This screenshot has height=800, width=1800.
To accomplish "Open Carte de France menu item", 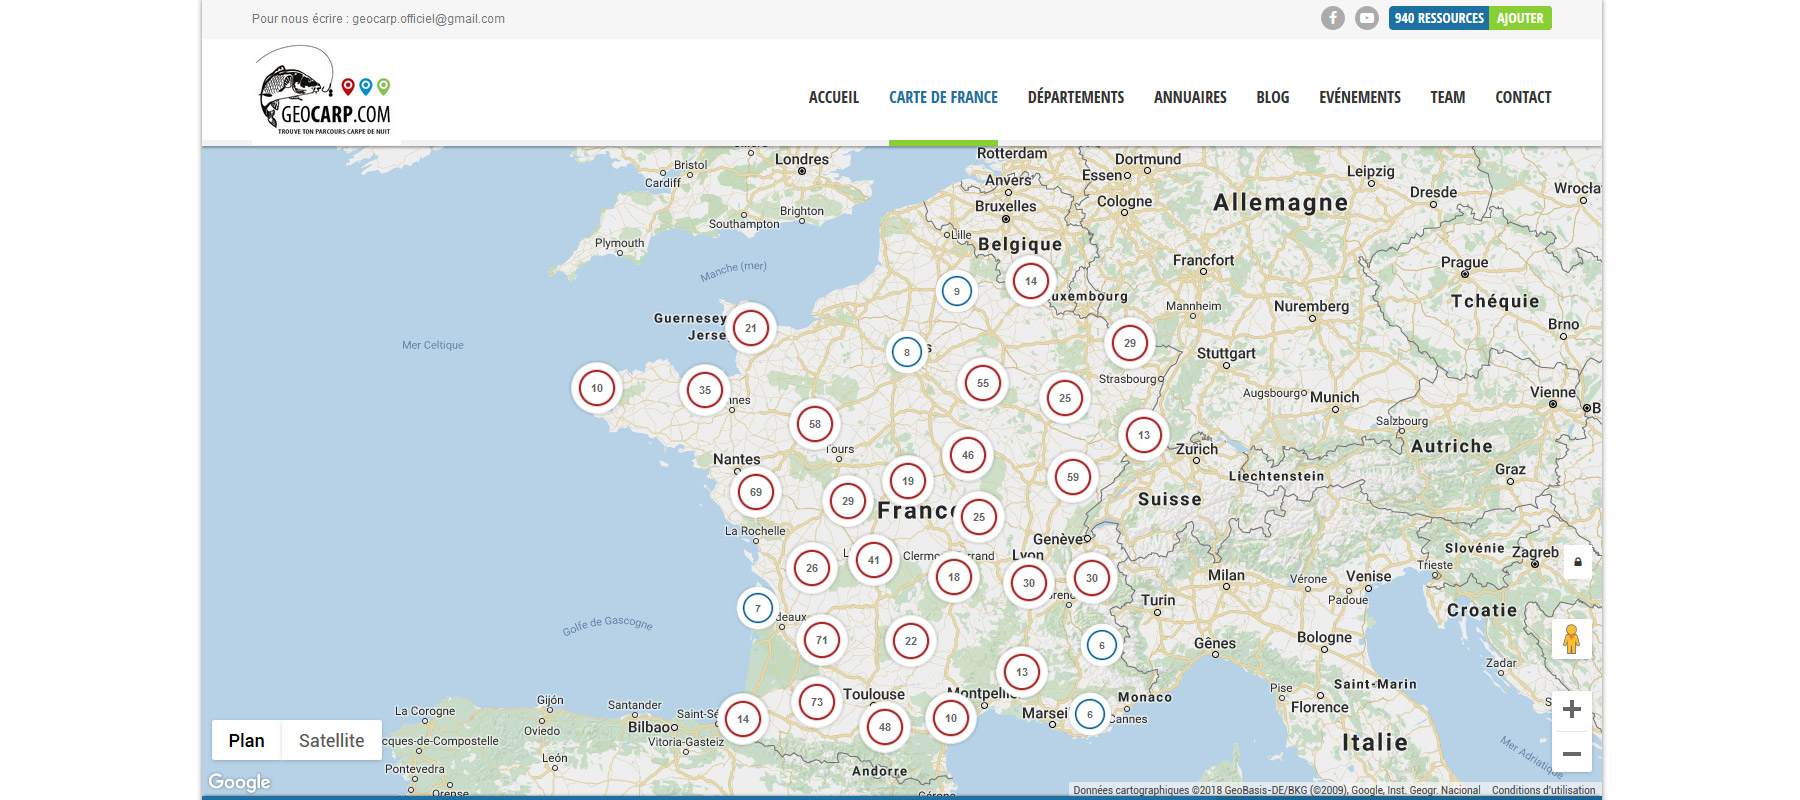I will 943,97.
